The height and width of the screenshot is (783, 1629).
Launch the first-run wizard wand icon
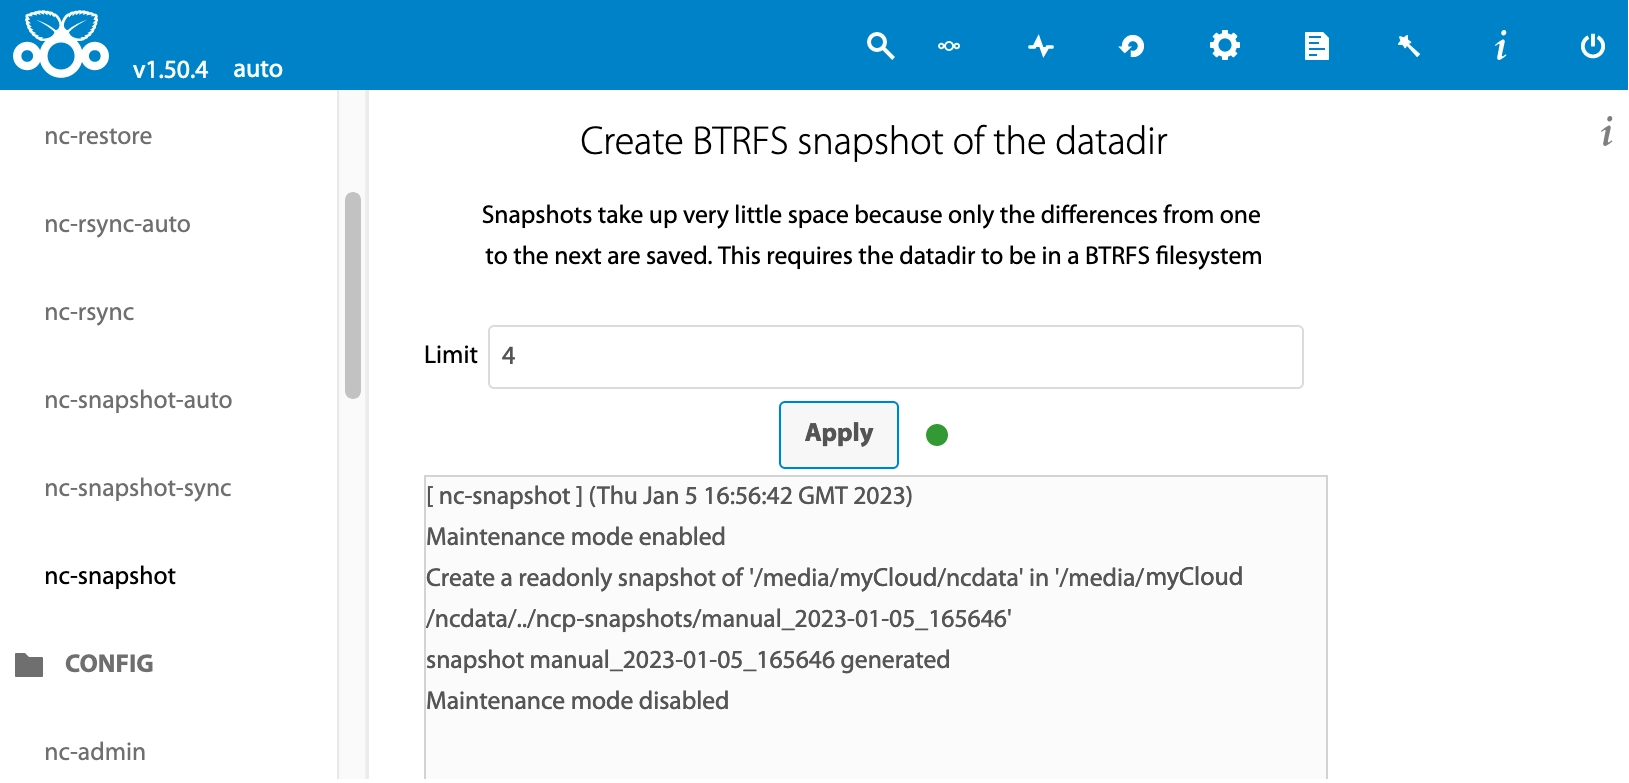(x=1408, y=46)
